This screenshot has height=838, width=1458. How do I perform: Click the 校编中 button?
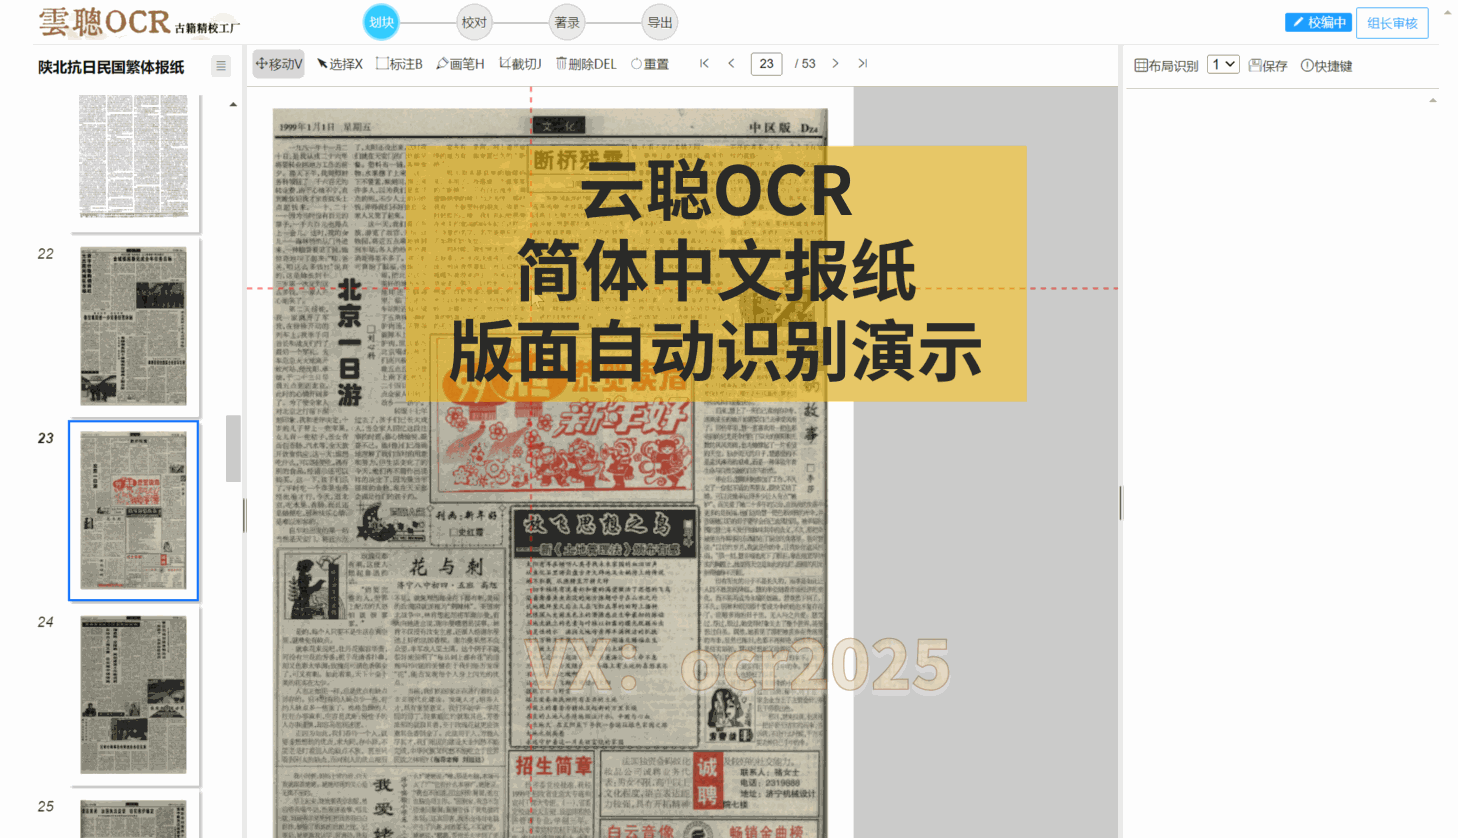pos(1318,21)
